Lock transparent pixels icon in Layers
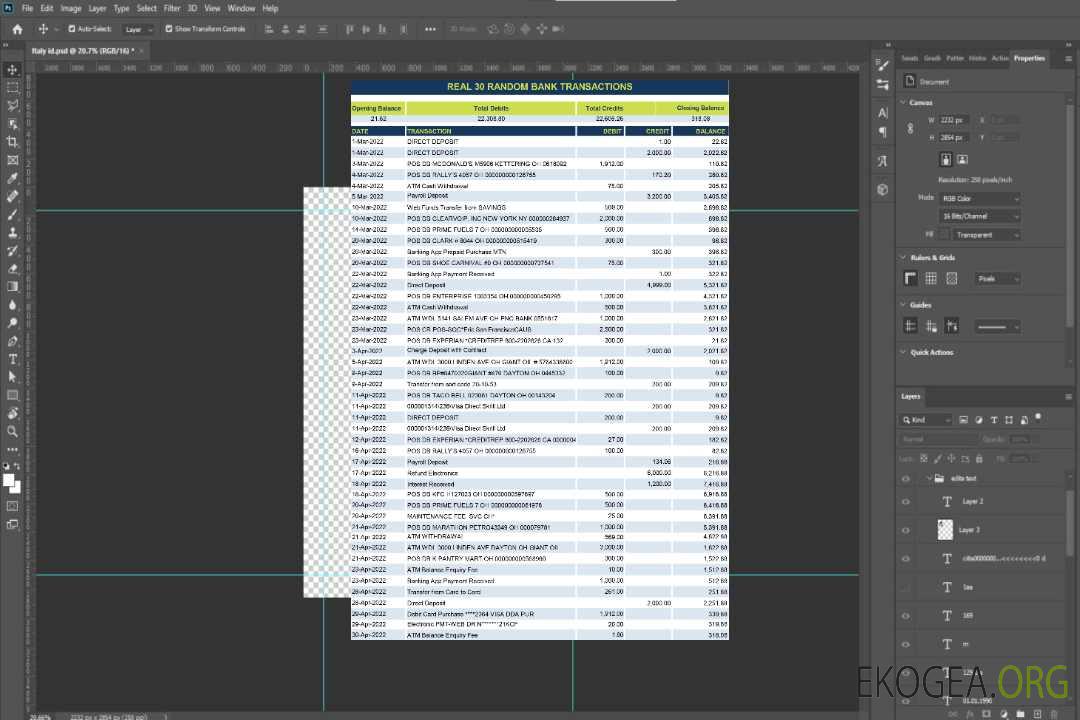Viewport: 1080px width, 720px height. [x=924, y=458]
